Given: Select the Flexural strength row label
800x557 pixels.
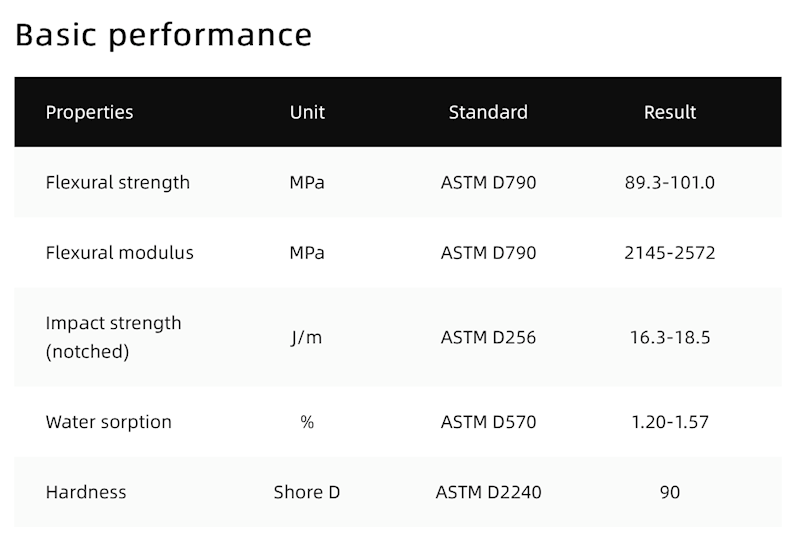Looking at the screenshot, I should (x=117, y=182).
